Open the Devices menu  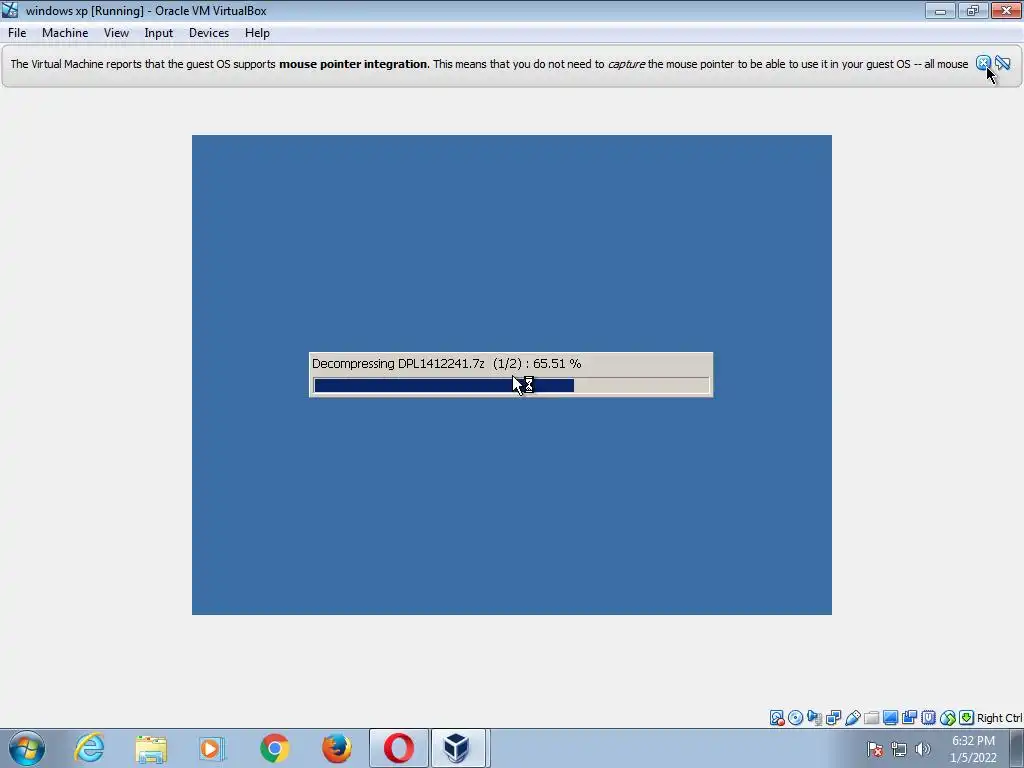(209, 33)
